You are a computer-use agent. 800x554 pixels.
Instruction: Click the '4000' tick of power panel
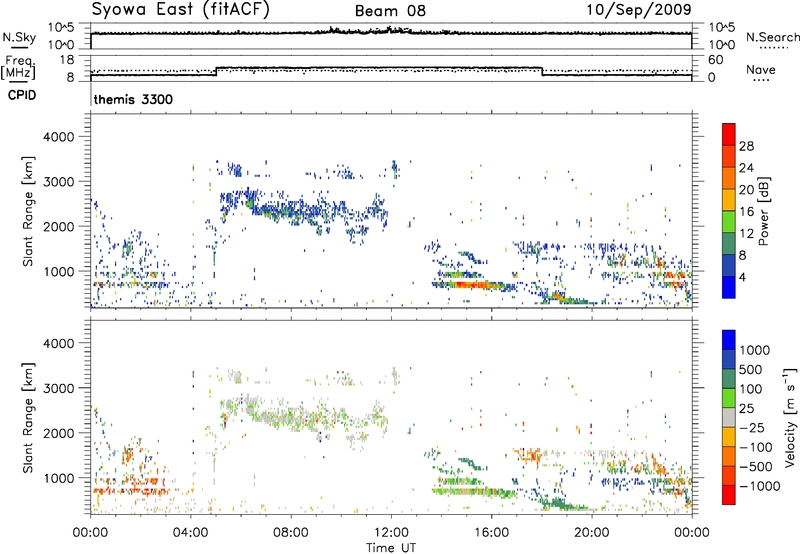tap(58, 137)
